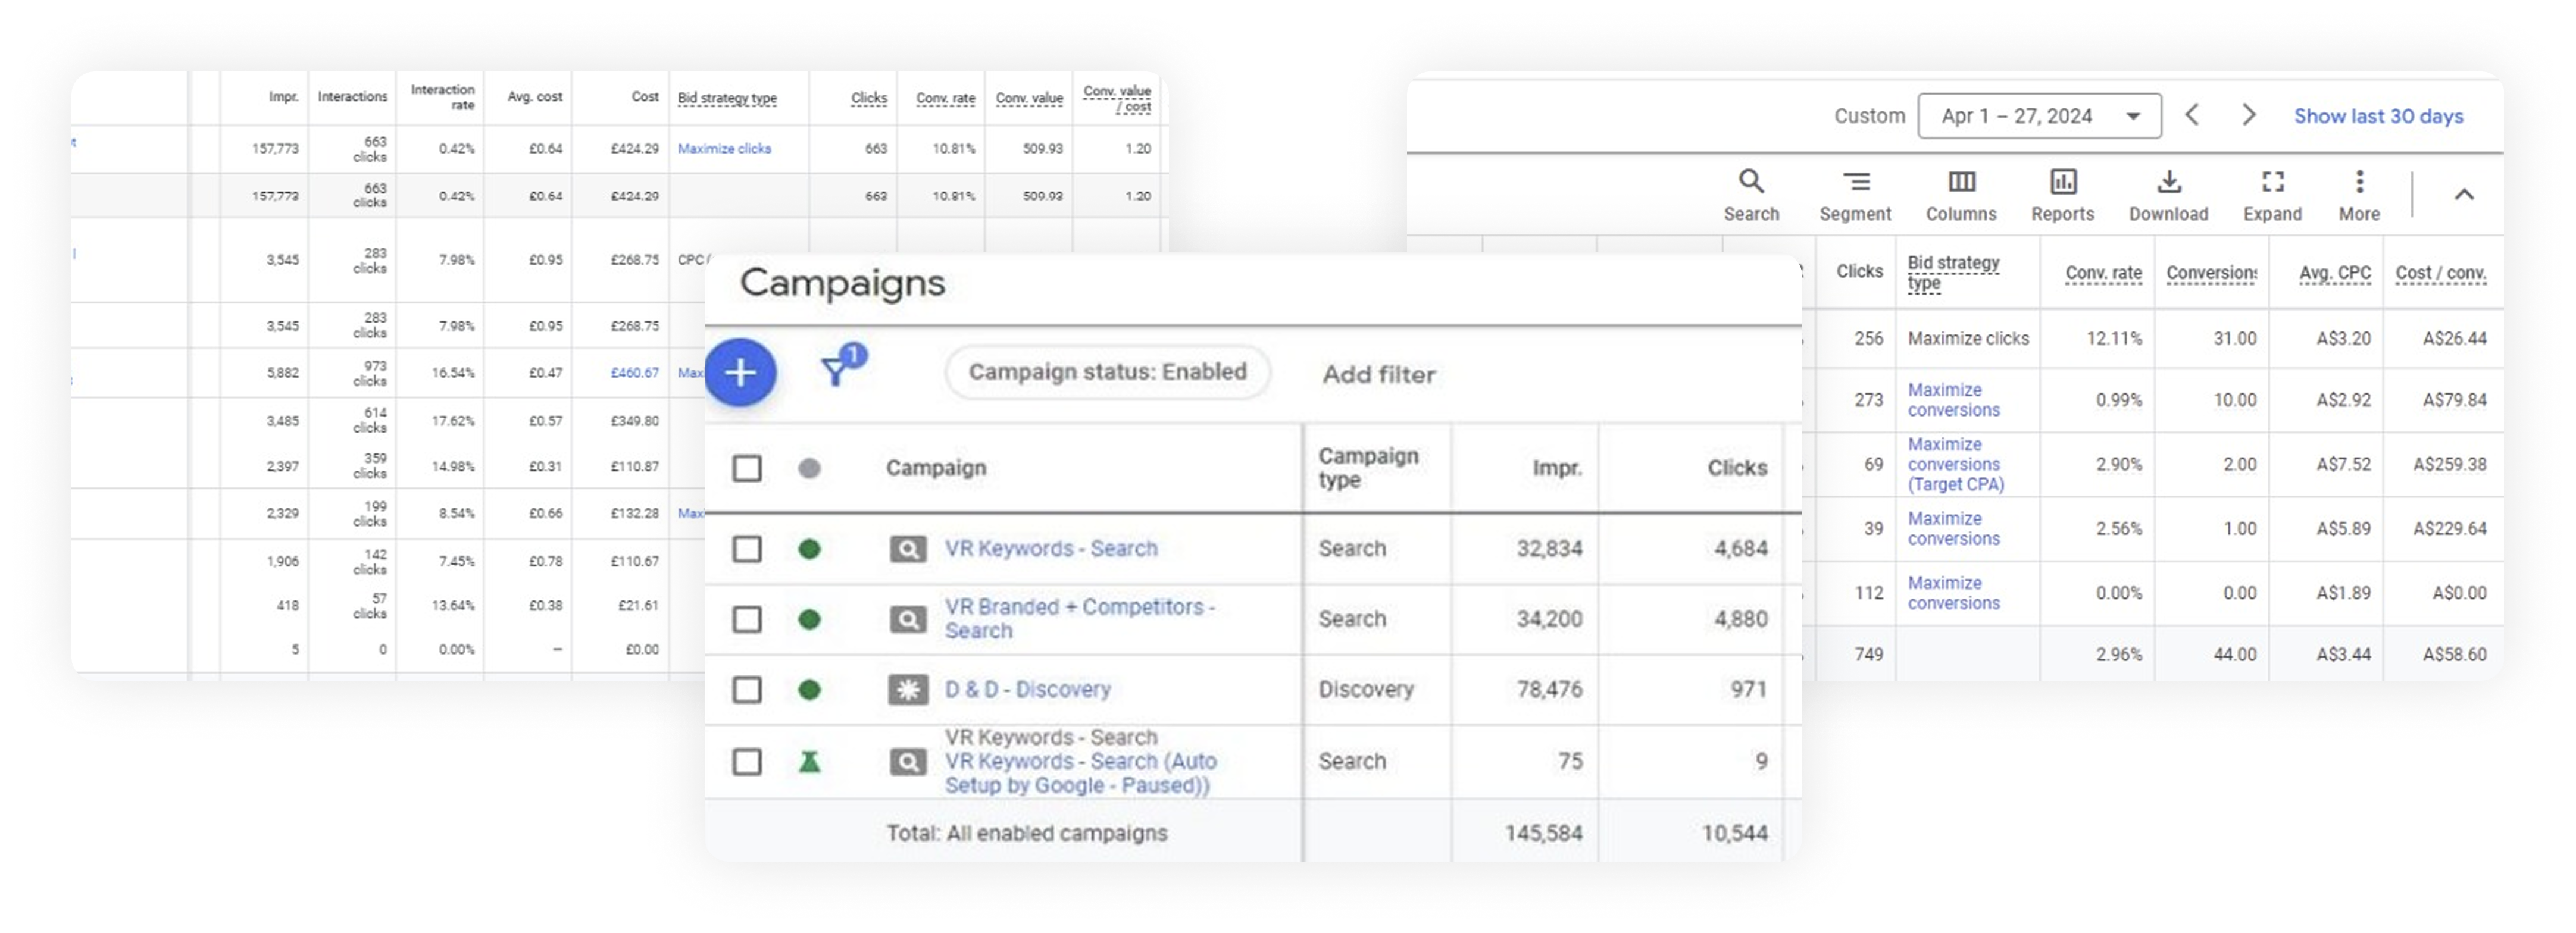This screenshot has height=933, width=2576.
Task: Select the D & D - Discovery checkbox
Action: point(747,690)
